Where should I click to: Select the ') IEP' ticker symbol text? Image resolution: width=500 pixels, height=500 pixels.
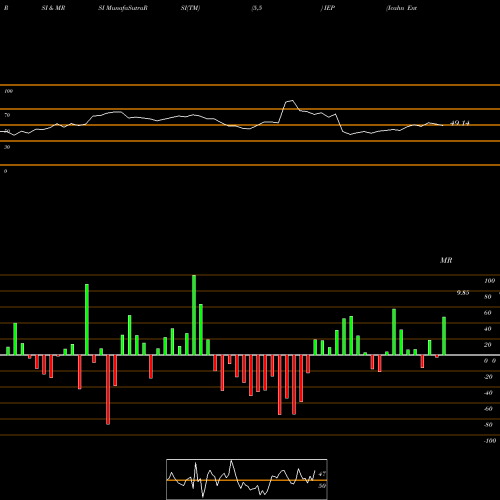[327, 8]
